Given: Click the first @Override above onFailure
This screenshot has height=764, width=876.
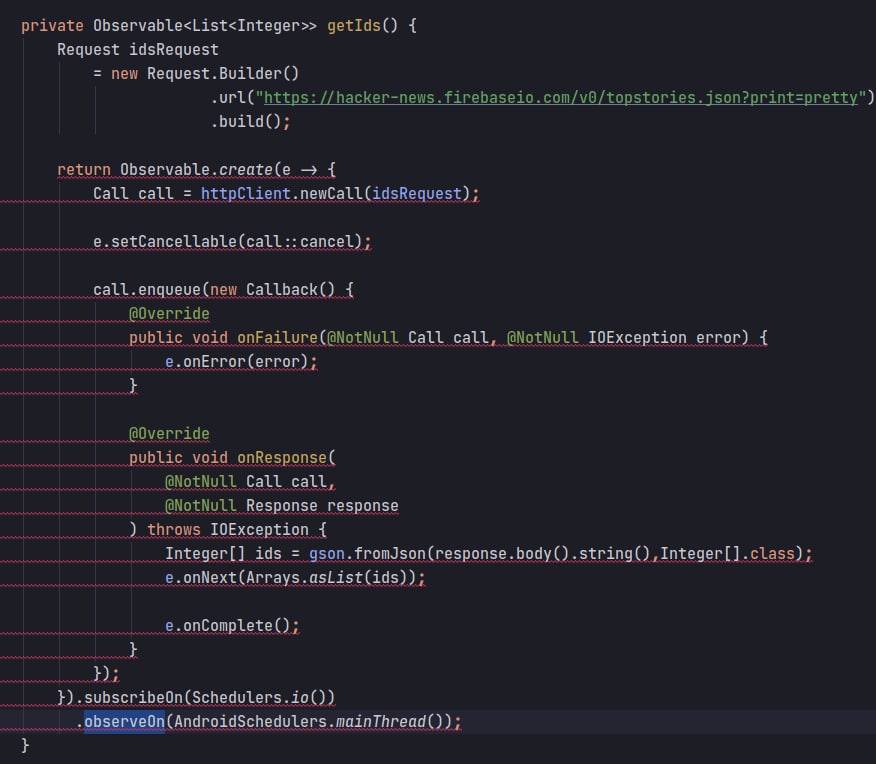Looking at the screenshot, I should coord(169,314).
